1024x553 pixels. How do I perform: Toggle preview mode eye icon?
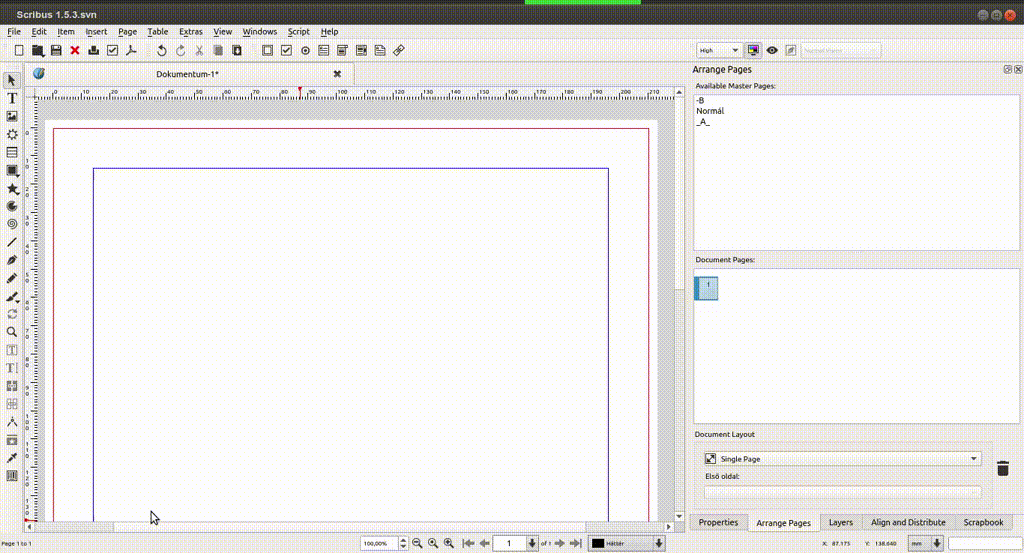tap(772, 50)
